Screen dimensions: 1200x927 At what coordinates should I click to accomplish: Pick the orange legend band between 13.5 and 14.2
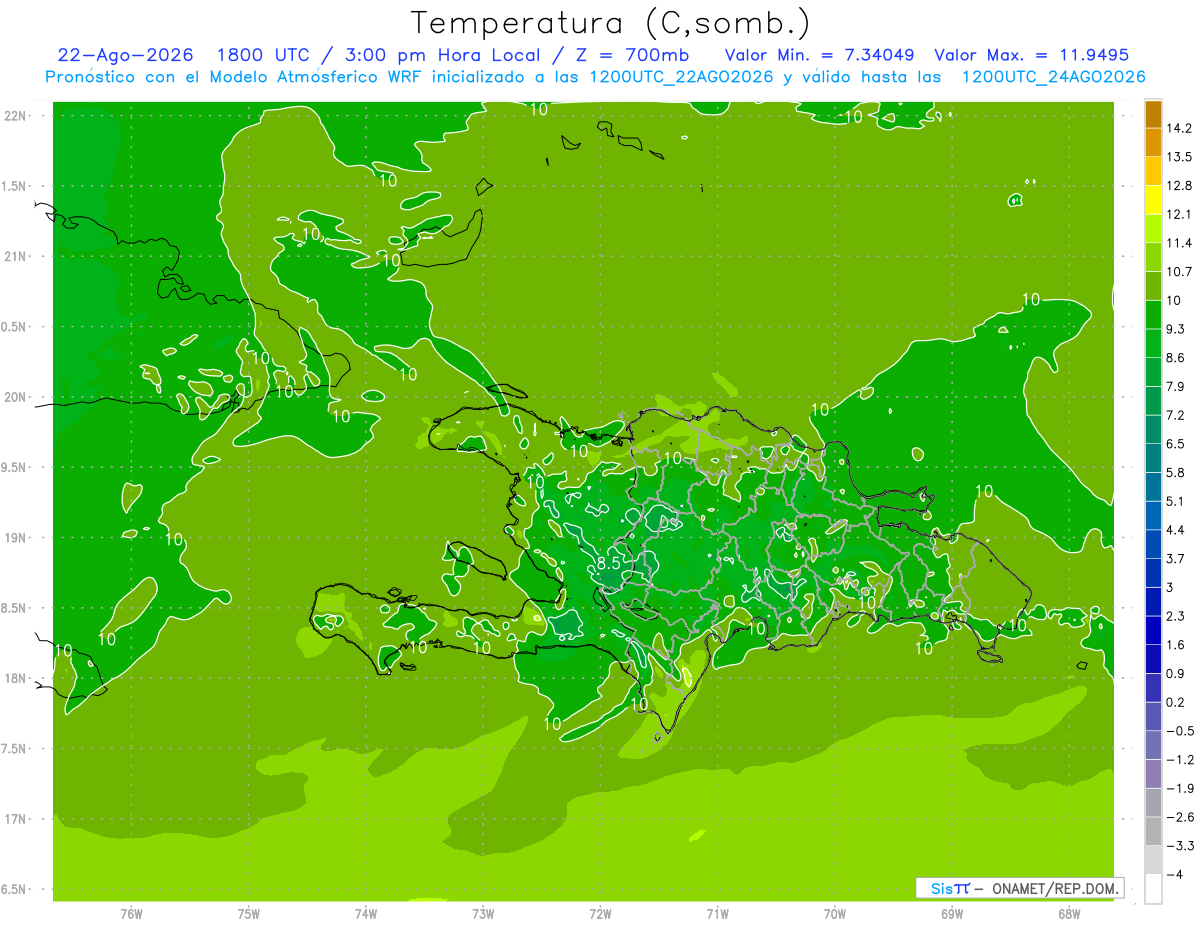click(x=1153, y=143)
